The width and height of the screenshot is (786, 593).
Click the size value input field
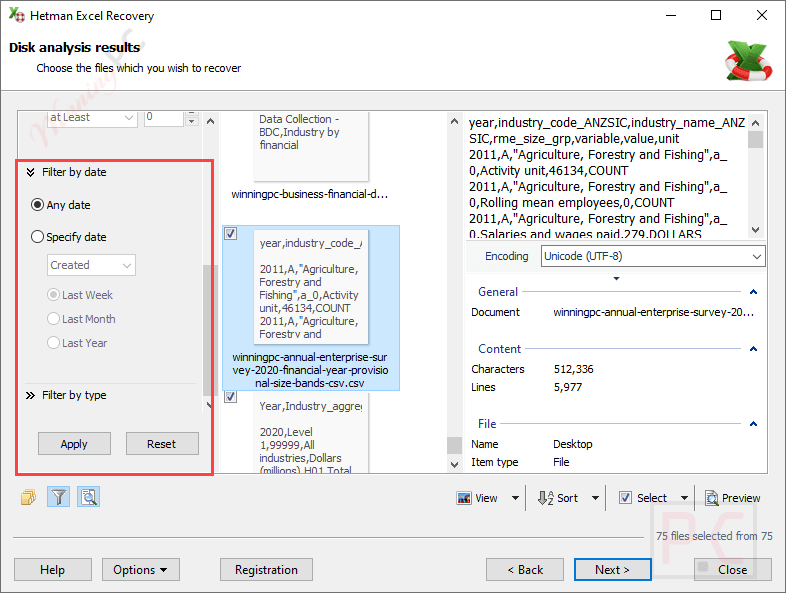[164, 117]
